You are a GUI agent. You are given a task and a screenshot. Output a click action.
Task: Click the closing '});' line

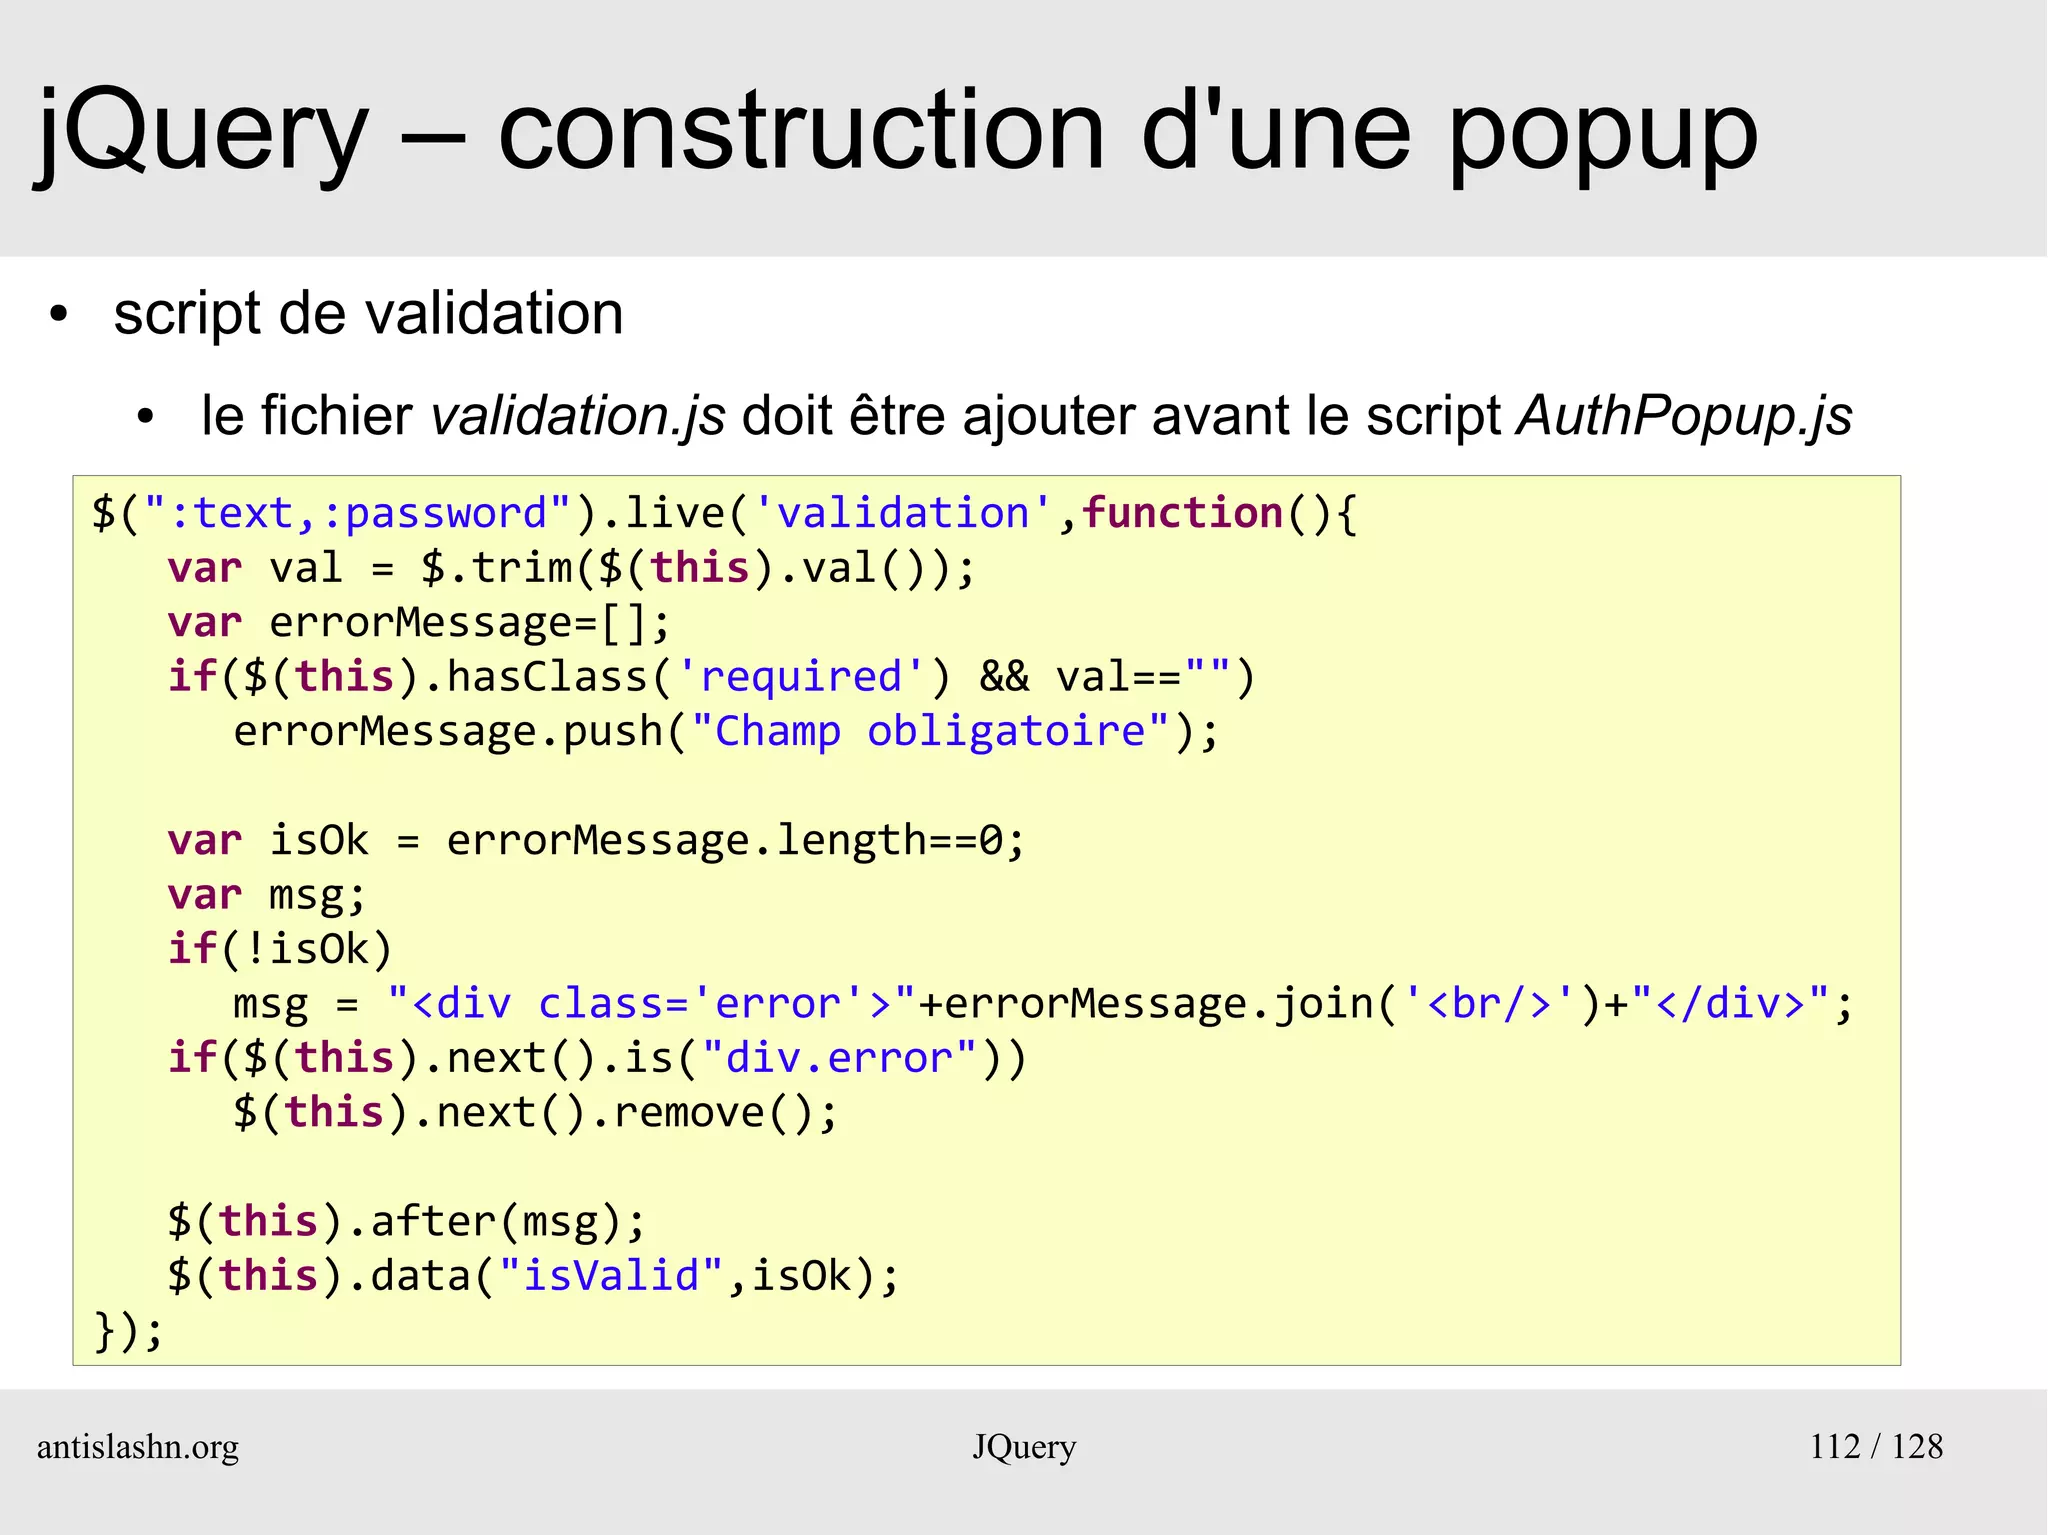(128, 1331)
